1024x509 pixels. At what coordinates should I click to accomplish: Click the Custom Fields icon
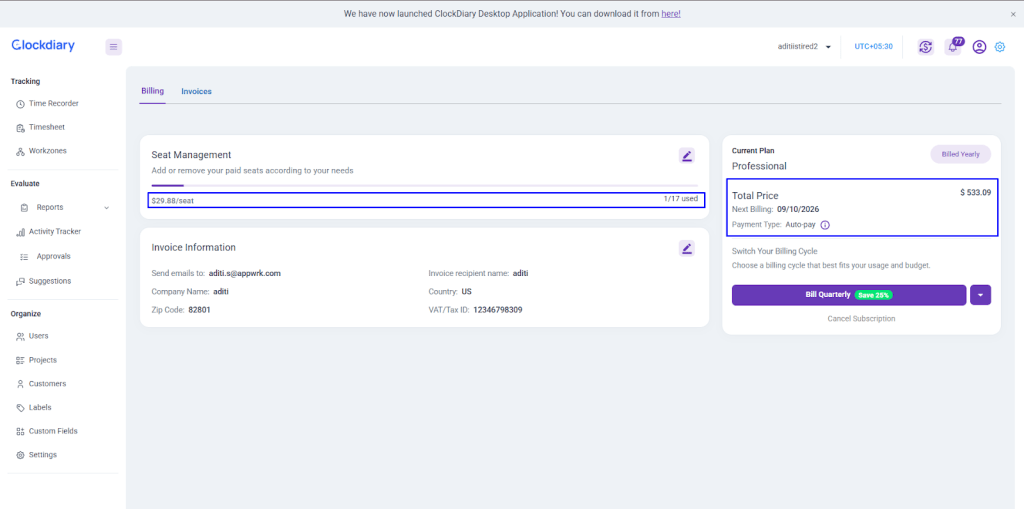pyautogui.click(x=20, y=431)
